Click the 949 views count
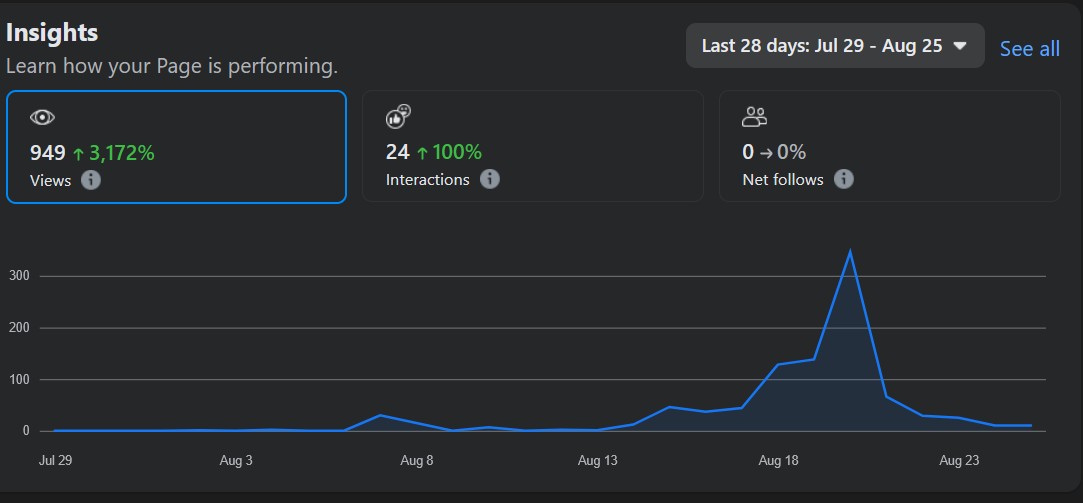The height and width of the screenshot is (503, 1083). [x=48, y=153]
